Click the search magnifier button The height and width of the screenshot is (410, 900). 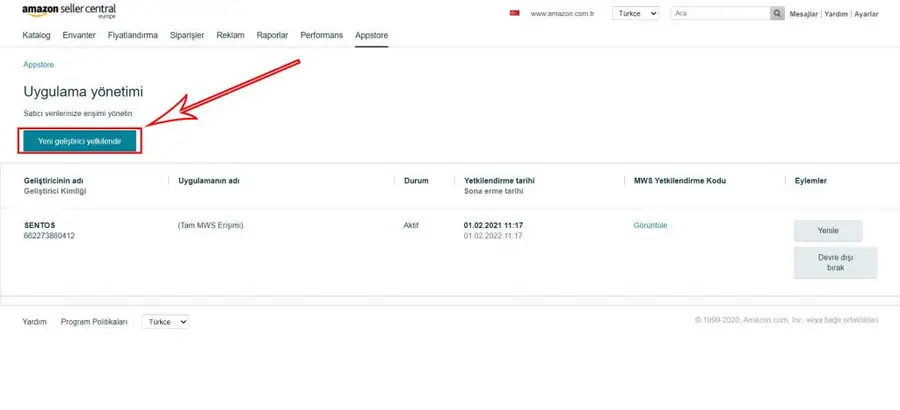(x=777, y=13)
